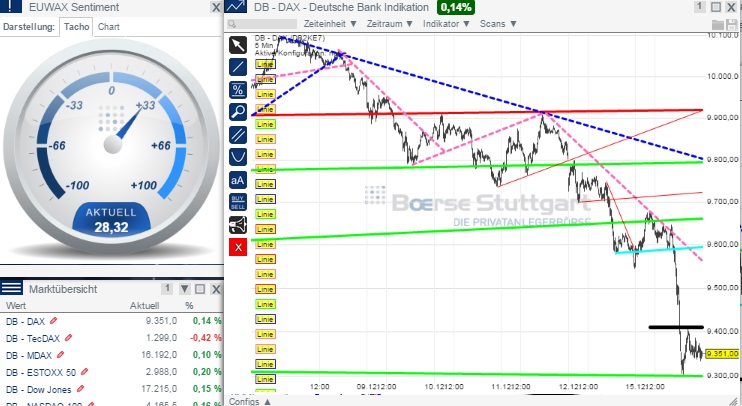Click the green 0,14% badge in chart title

[456, 7]
